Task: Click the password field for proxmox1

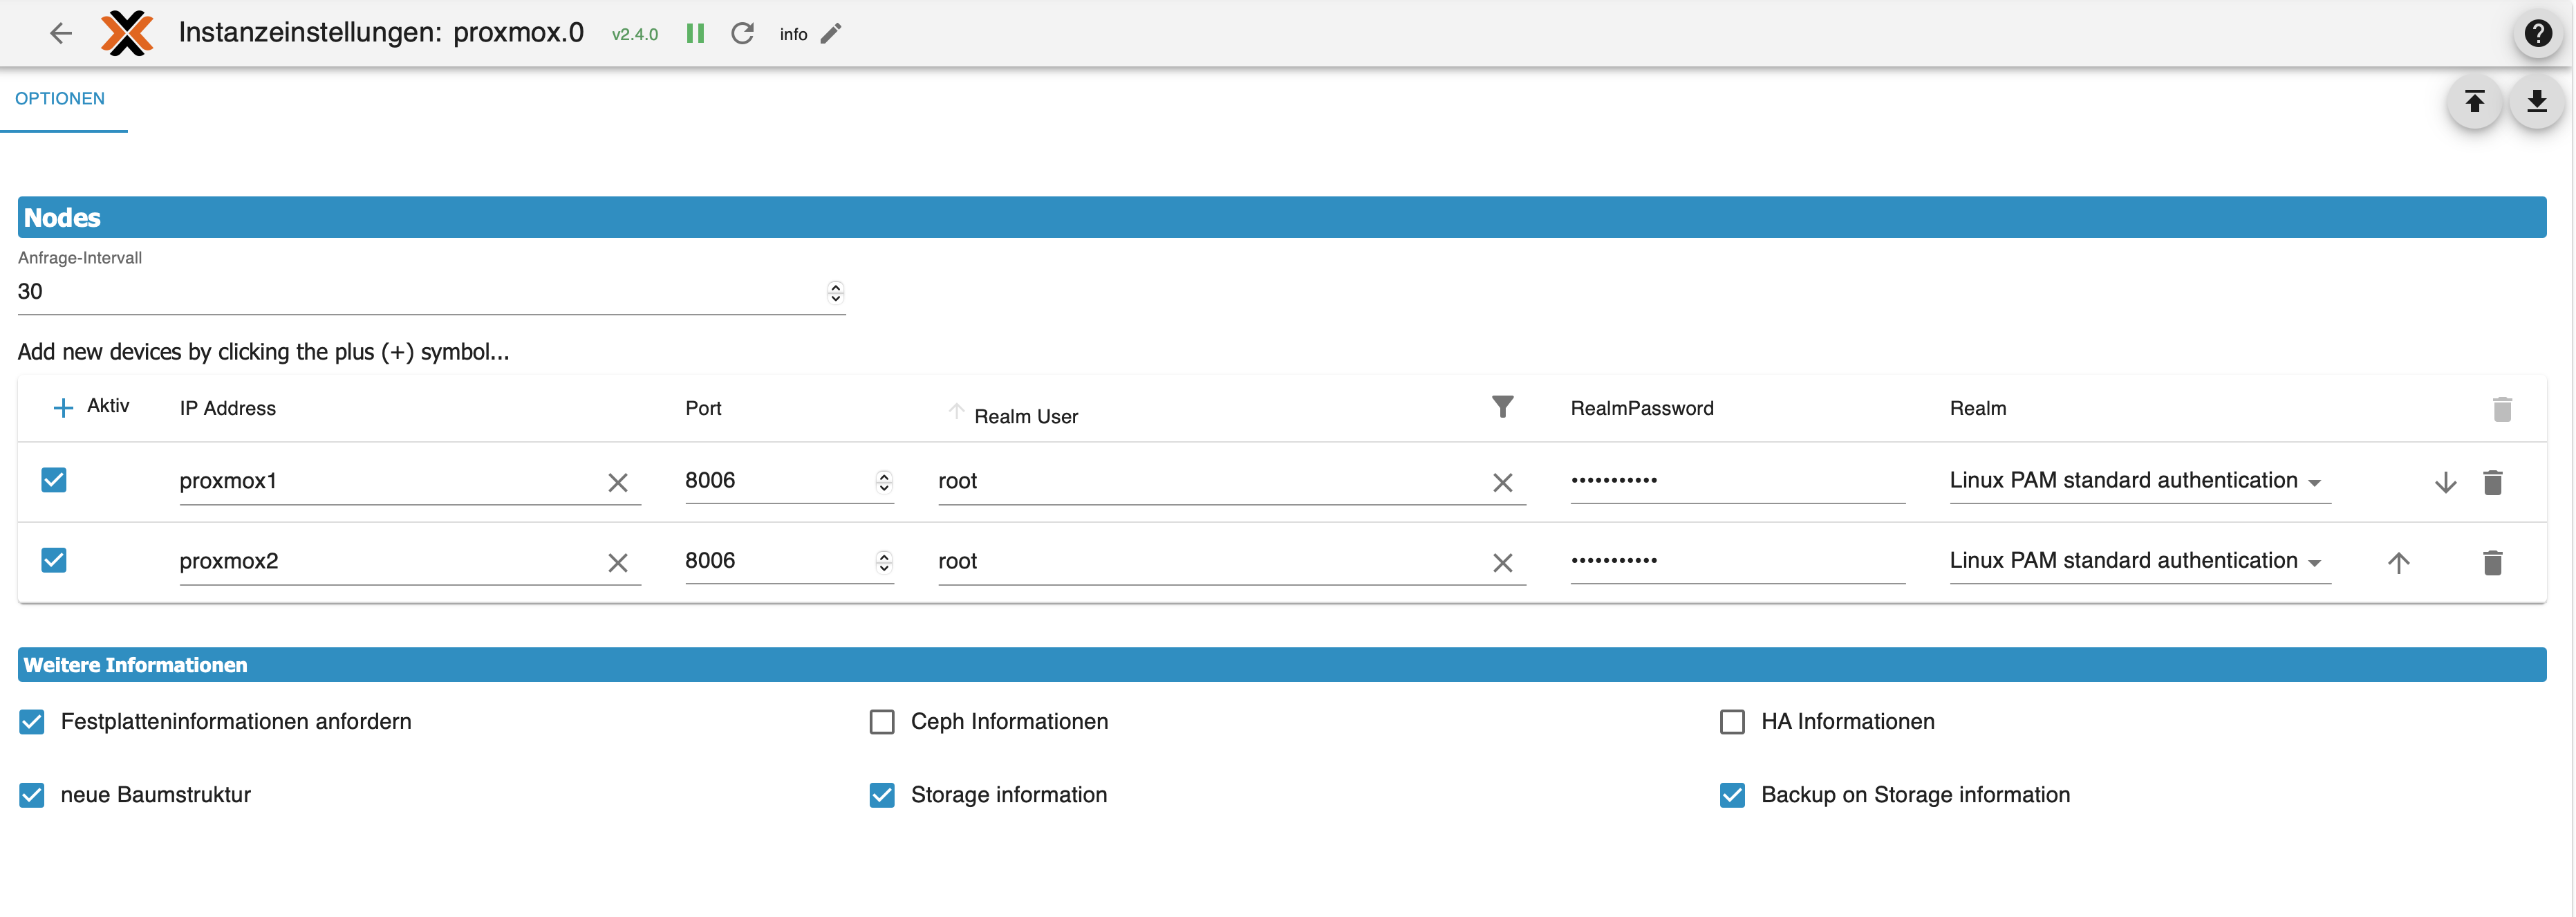Action: click(x=1737, y=481)
